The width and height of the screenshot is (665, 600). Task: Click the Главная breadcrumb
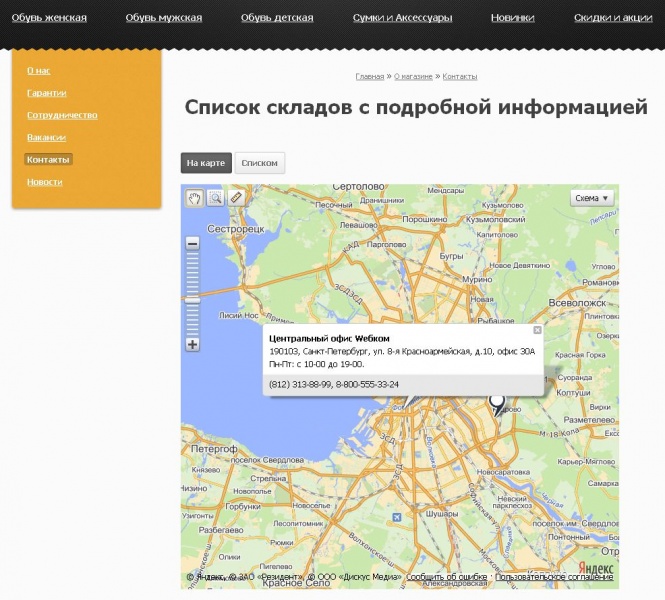[370, 77]
